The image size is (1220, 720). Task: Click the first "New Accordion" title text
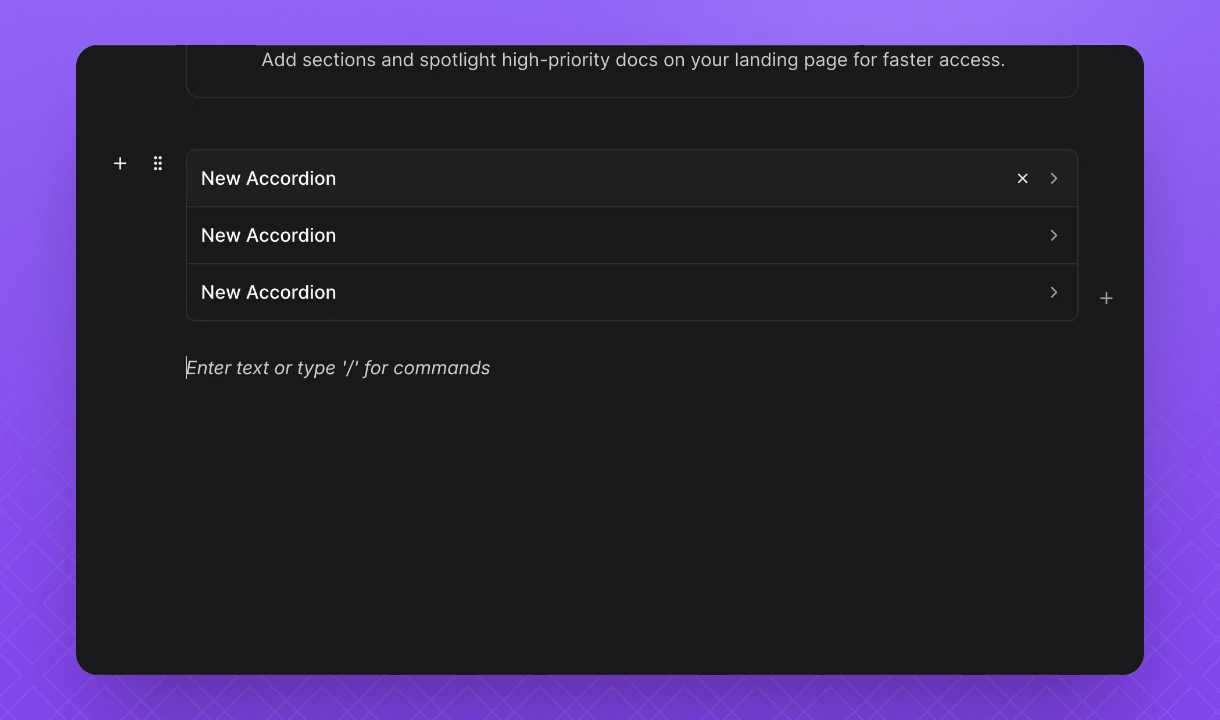[268, 178]
